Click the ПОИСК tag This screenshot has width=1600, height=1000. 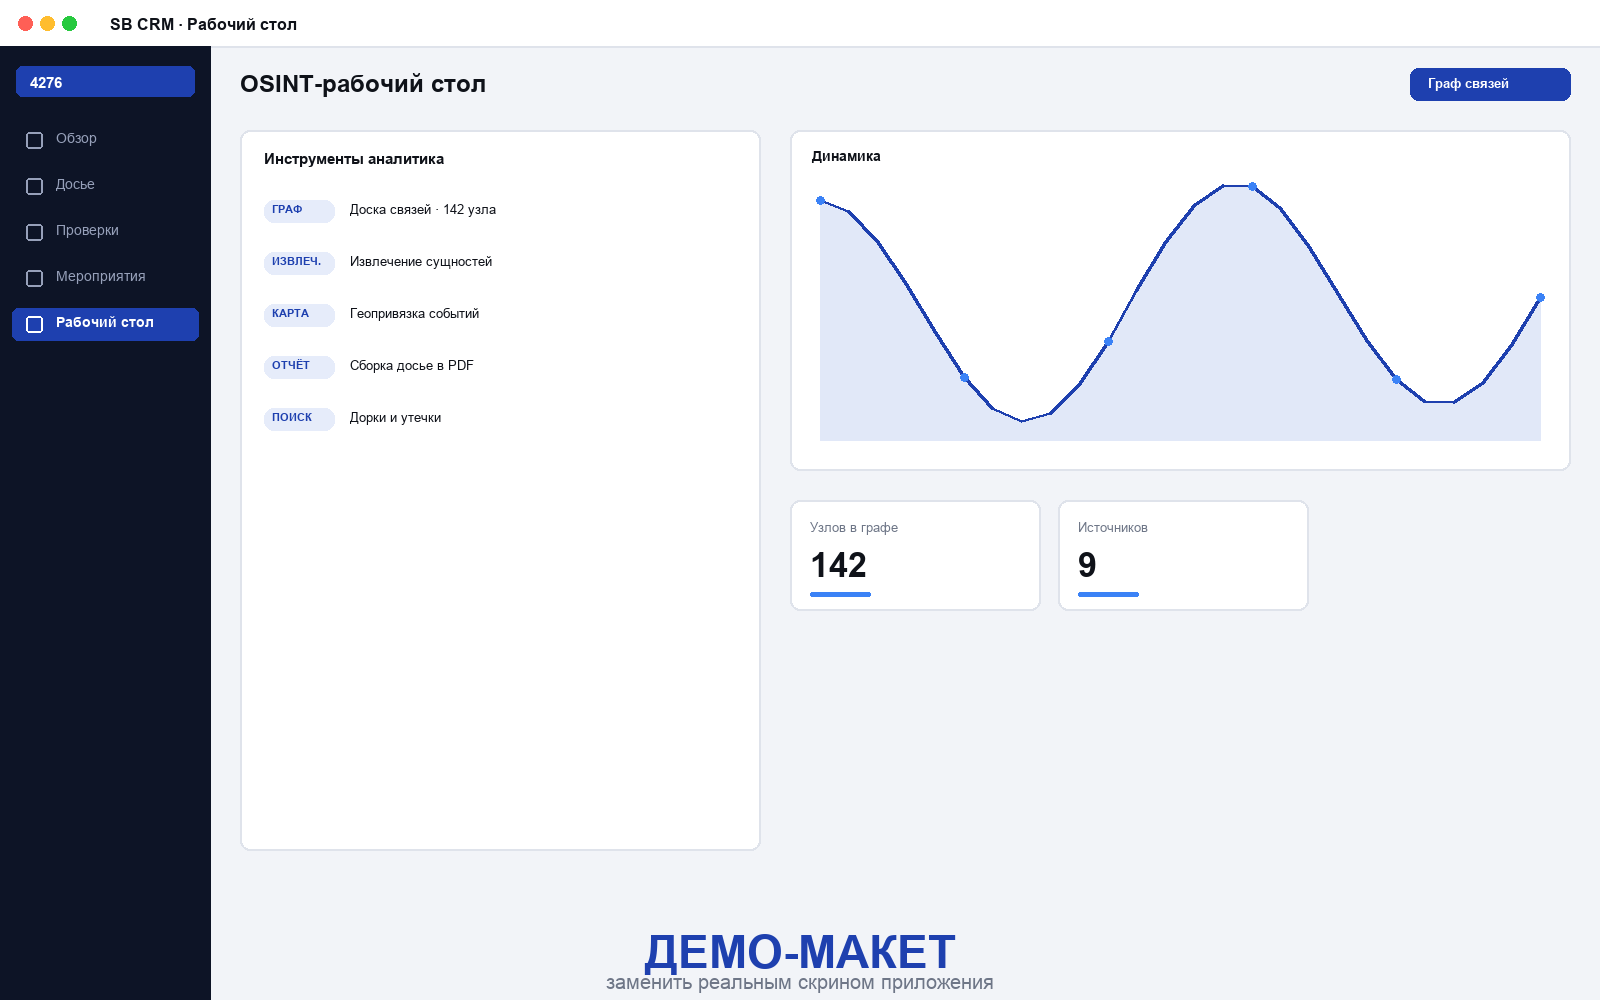tap(299, 418)
